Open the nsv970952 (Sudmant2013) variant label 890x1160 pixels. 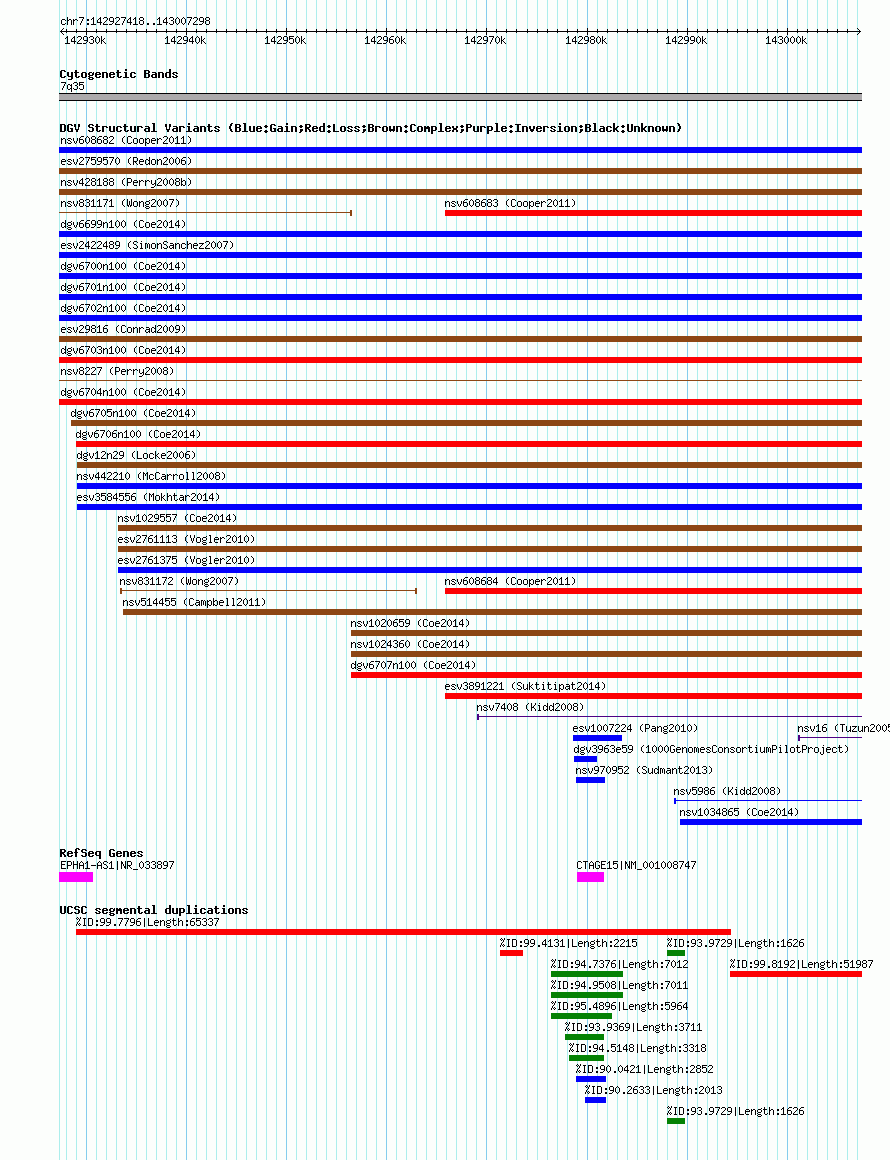644,770
